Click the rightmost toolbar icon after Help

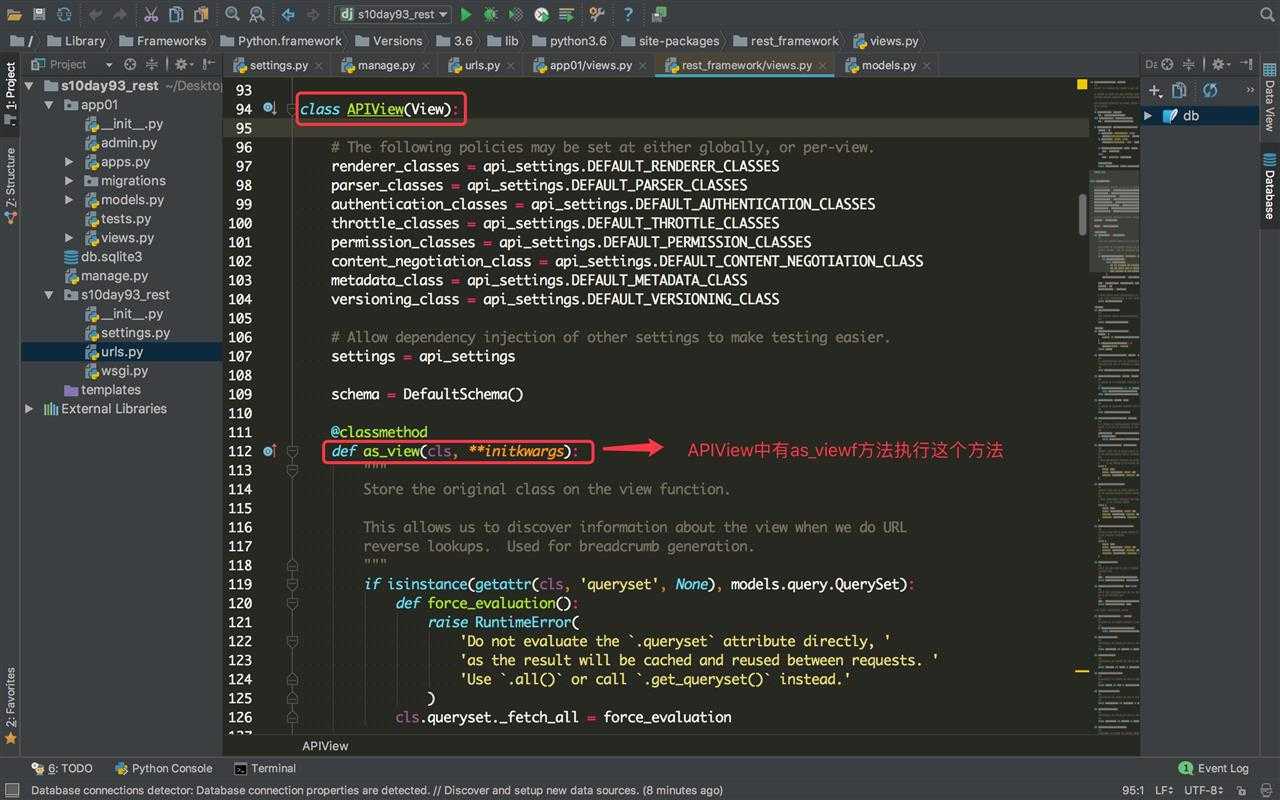659,14
